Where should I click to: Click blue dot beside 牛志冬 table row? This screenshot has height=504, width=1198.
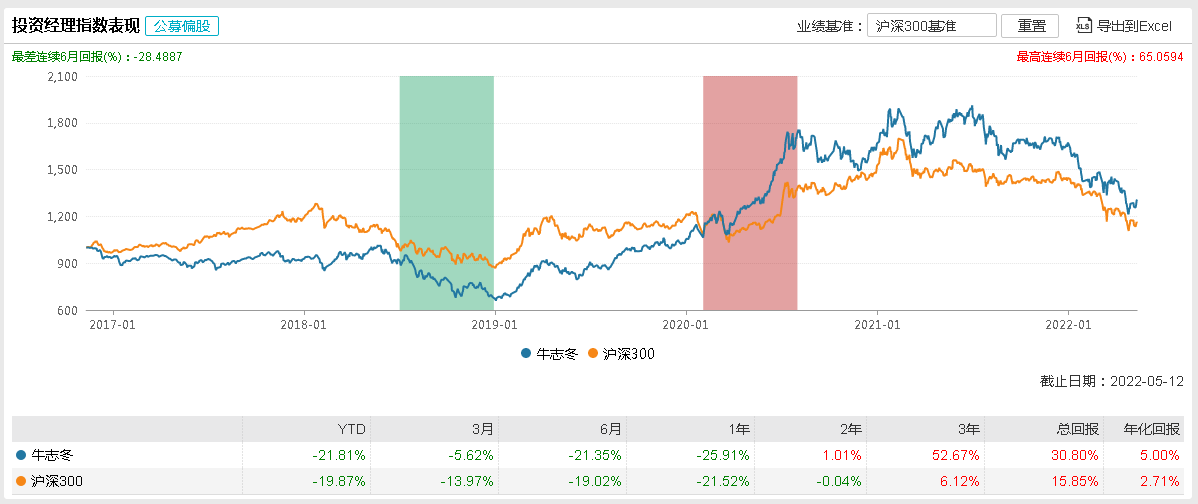(x=22, y=455)
